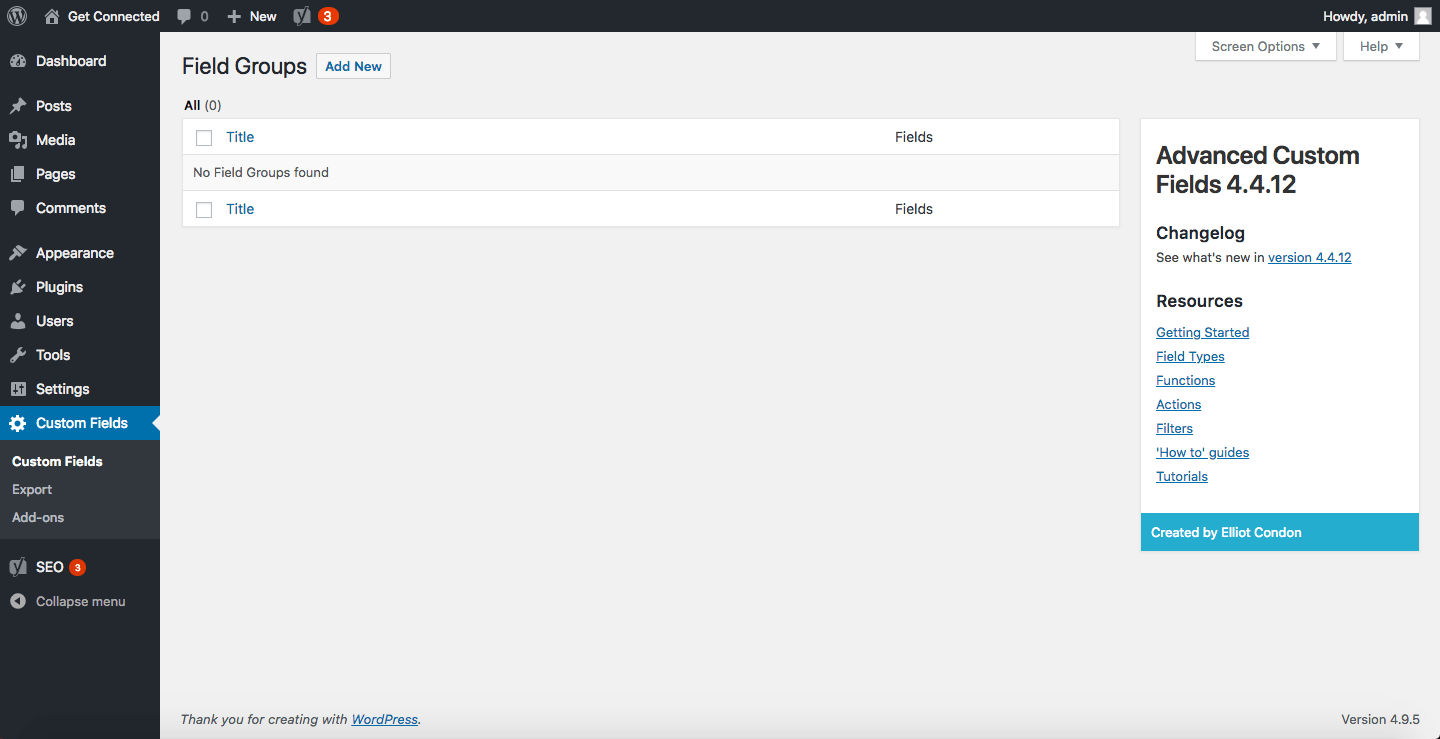Click the Settings sliders icon
The image size is (1440, 739).
[18, 389]
